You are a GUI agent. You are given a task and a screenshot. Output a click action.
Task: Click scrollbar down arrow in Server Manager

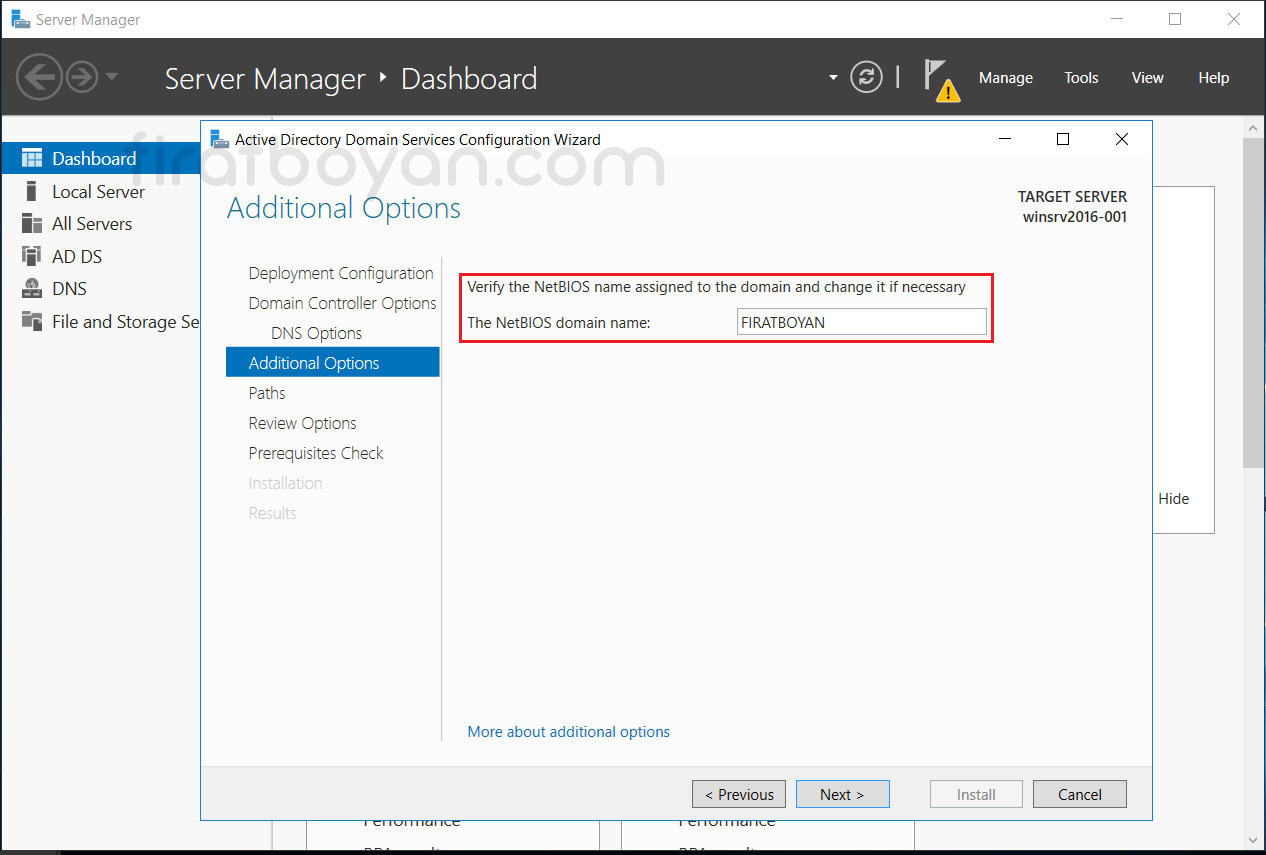pos(1254,838)
